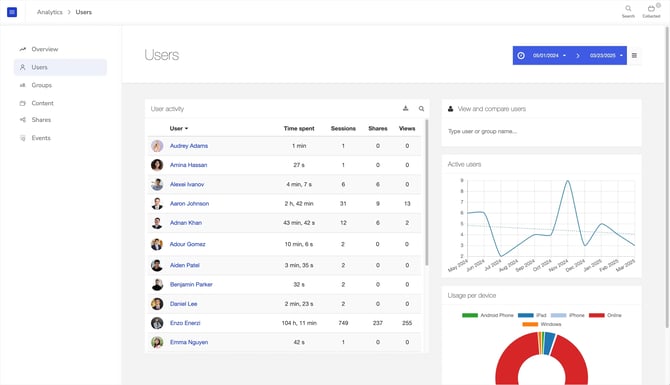Click the Type user or group name field

pos(541,132)
